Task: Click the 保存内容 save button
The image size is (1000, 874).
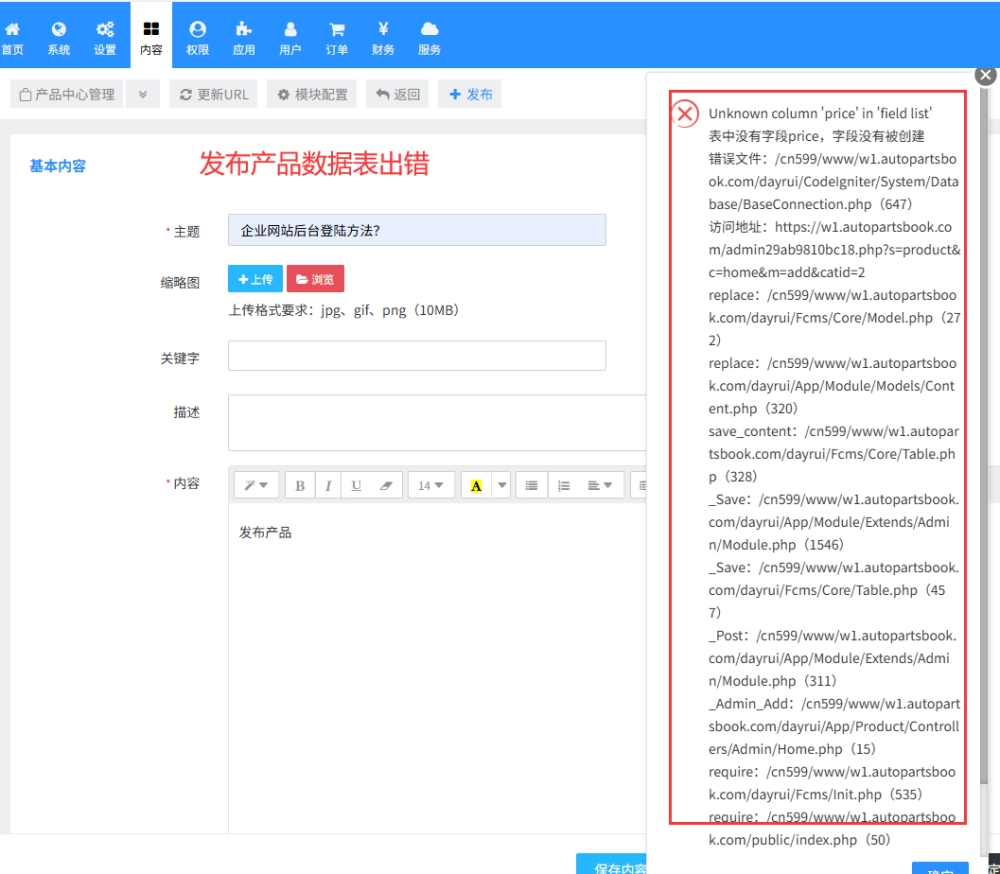Action: point(612,865)
